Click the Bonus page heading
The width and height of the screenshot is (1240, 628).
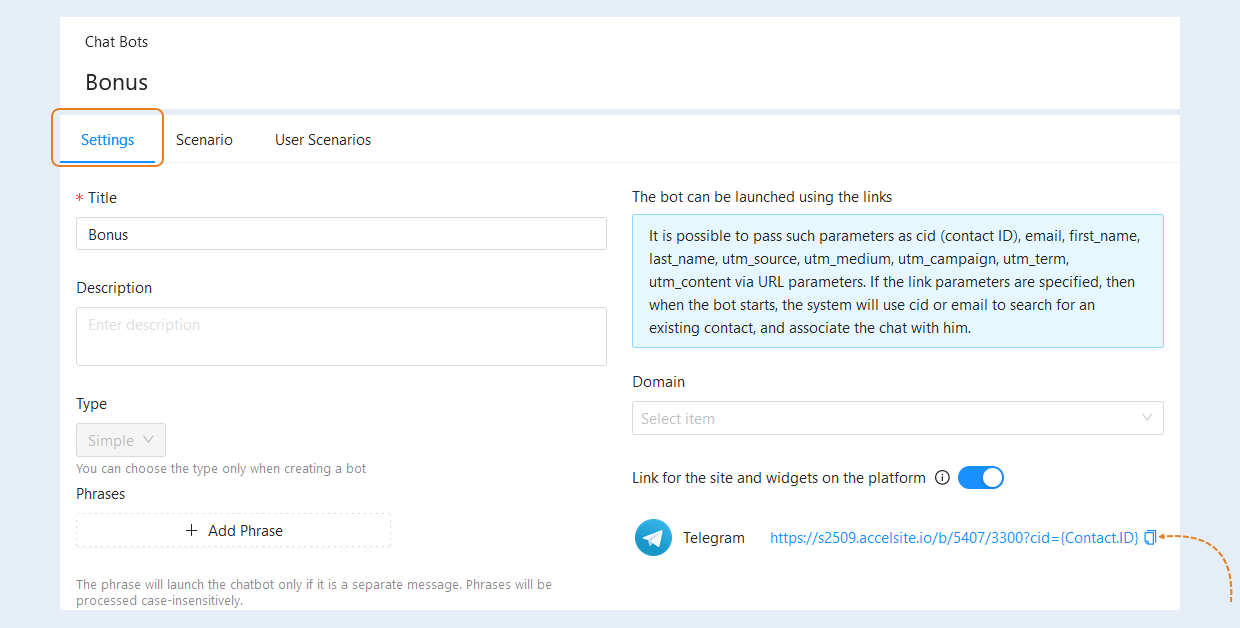coord(116,82)
